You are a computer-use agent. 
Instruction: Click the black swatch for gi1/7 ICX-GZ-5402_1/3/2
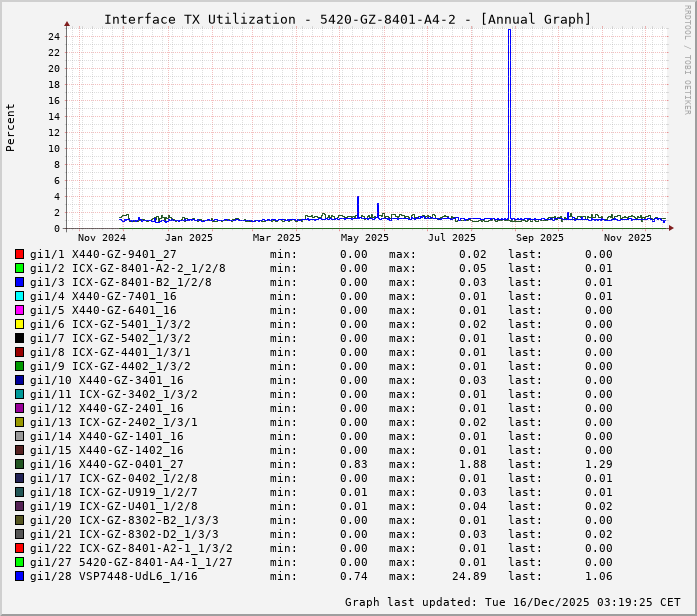(x=19, y=338)
